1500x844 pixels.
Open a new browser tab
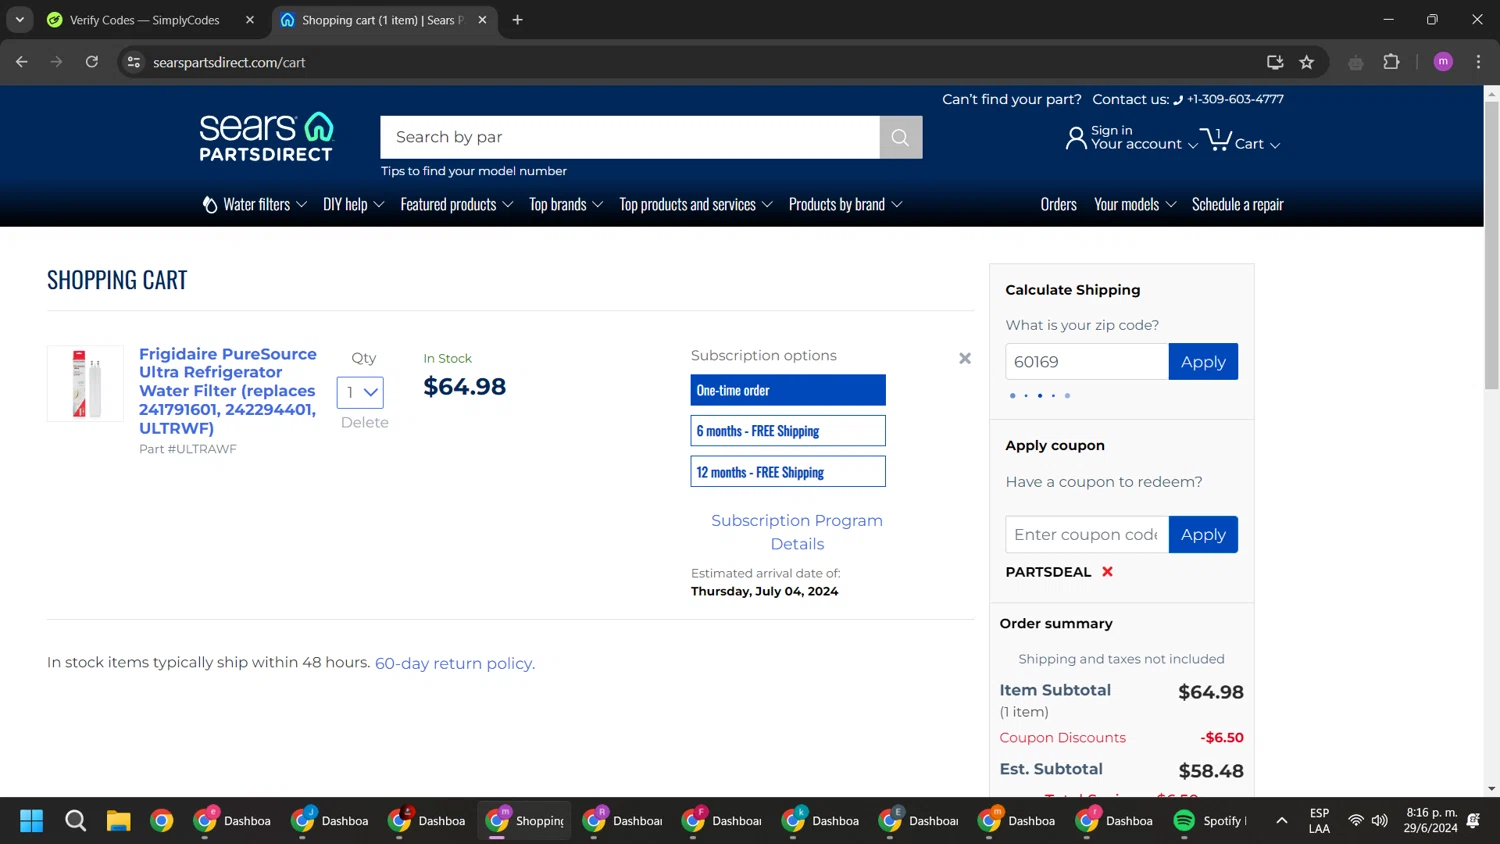click(x=517, y=20)
